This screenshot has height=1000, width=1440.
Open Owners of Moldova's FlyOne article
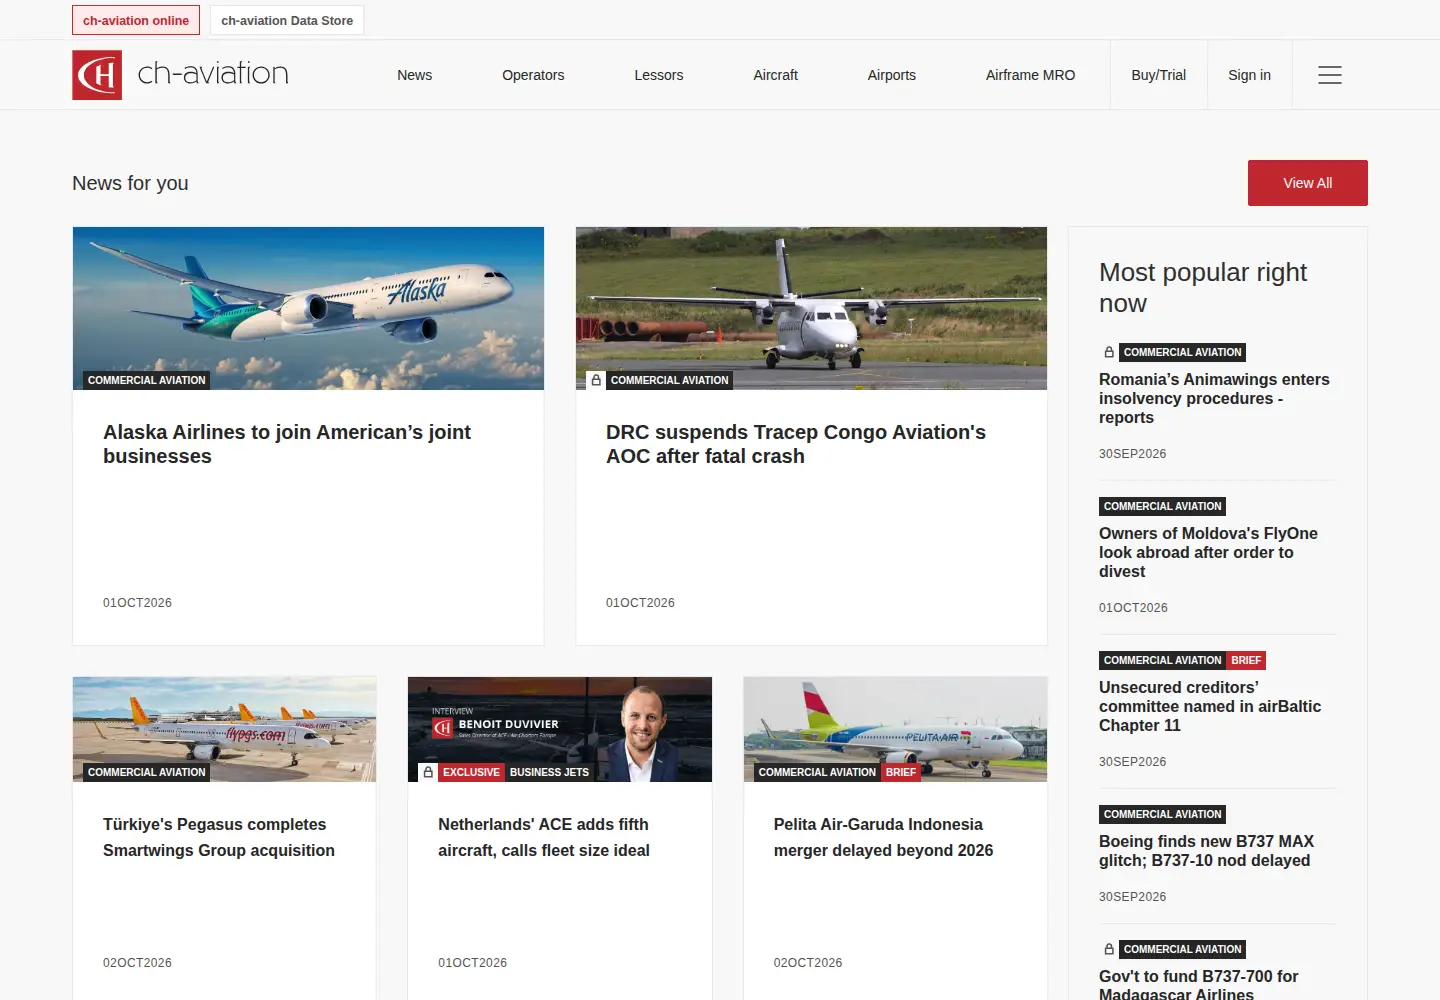[1208, 552]
